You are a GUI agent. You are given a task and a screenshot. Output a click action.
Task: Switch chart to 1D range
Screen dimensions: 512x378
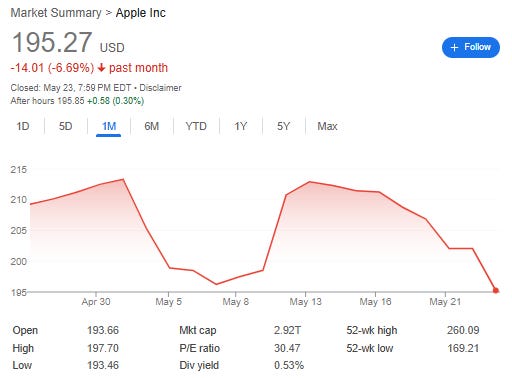pyautogui.click(x=23, y=126)
